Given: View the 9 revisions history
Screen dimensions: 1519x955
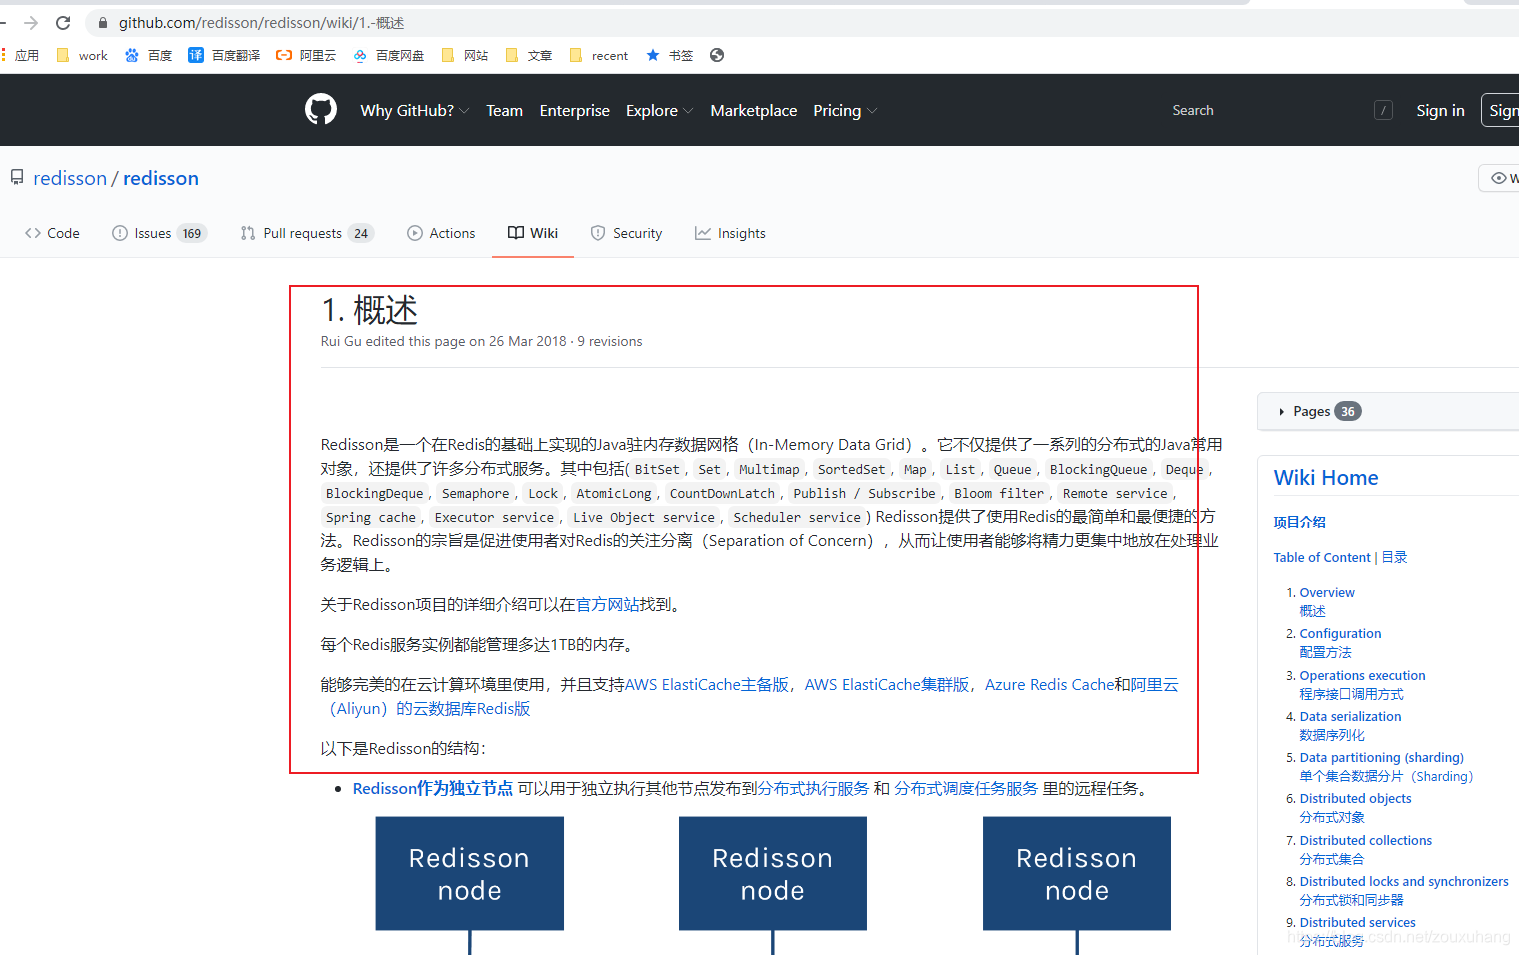Looking at the screenshot, I should click(x=610, y=341).
